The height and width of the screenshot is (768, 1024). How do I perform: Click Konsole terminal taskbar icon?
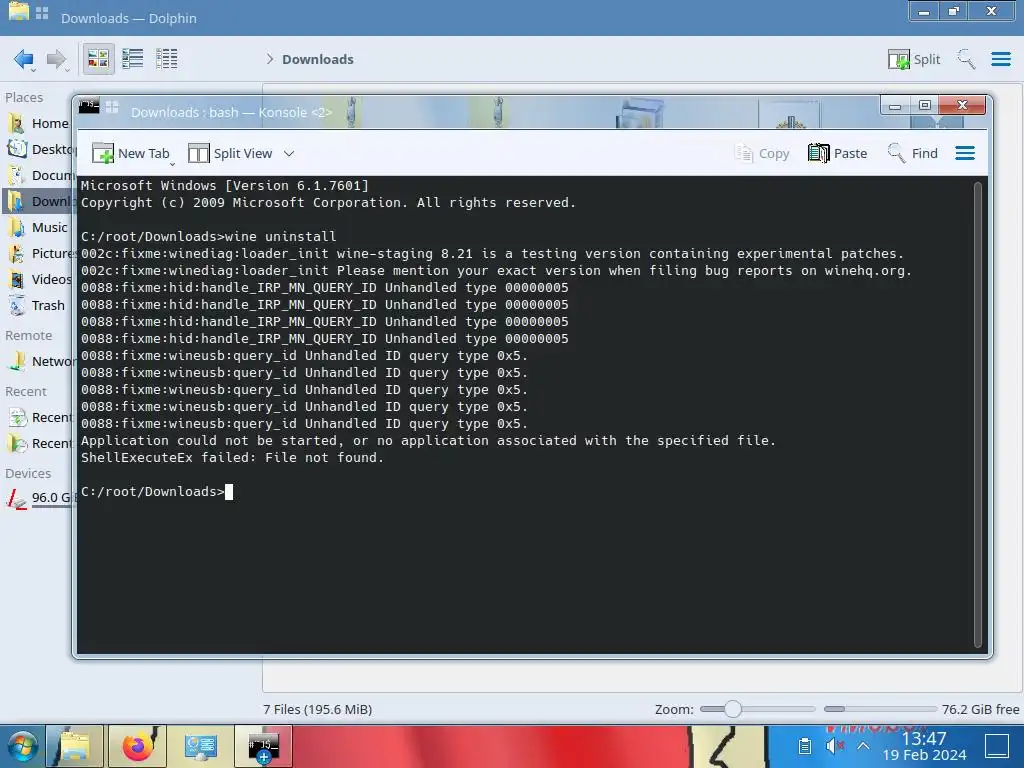point(263,746)
